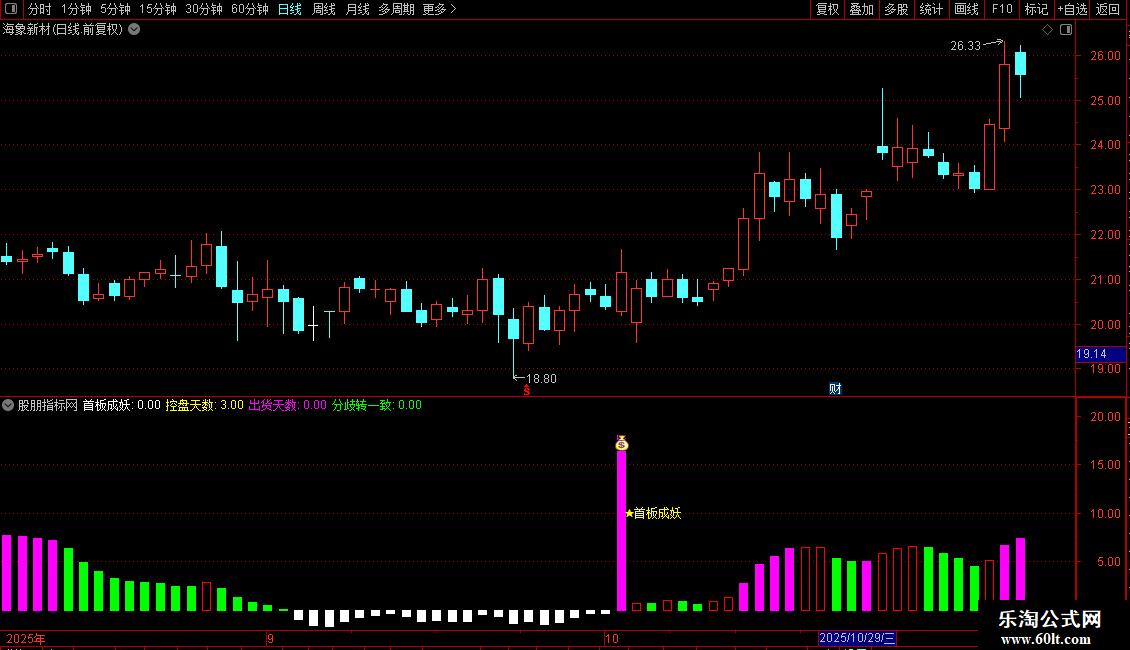Screen dimensions: 1130x650
Task: Open the 多股 multi-stock view
Action: (x=896, y=9)
